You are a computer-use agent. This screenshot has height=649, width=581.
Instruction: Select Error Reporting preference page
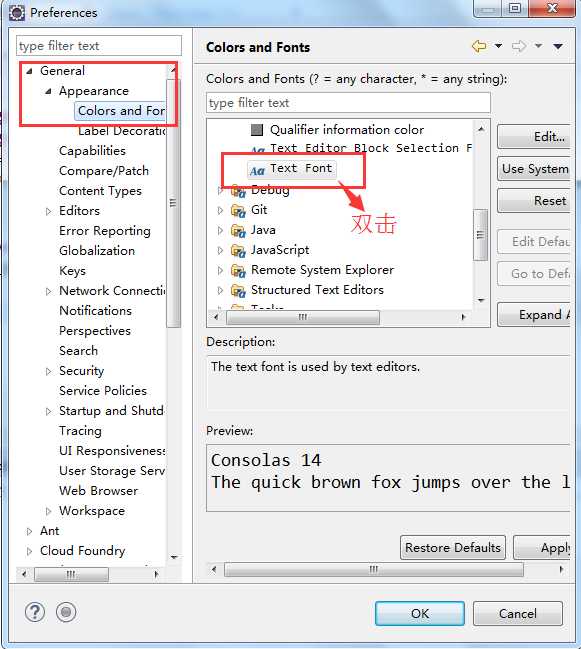pos(105,231)
